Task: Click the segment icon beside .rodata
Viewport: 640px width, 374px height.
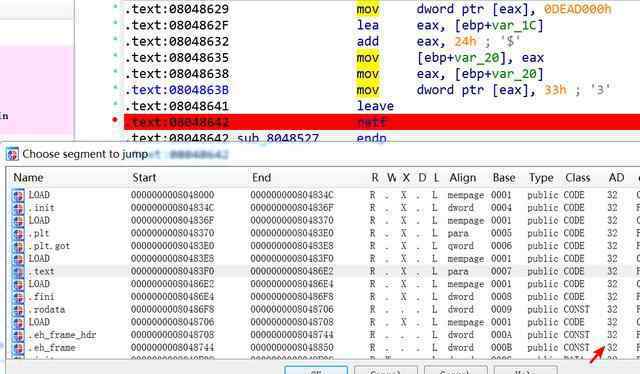Action: 18,310
